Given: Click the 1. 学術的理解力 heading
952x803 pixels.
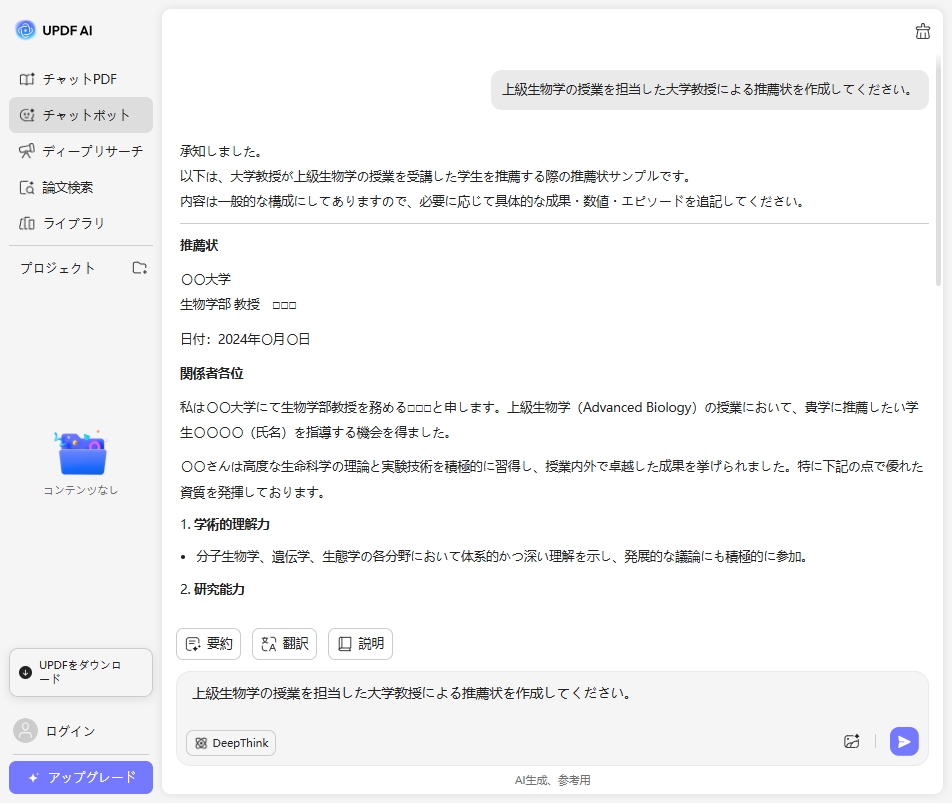Looking at the screenshot, I should tap(225, 524).
